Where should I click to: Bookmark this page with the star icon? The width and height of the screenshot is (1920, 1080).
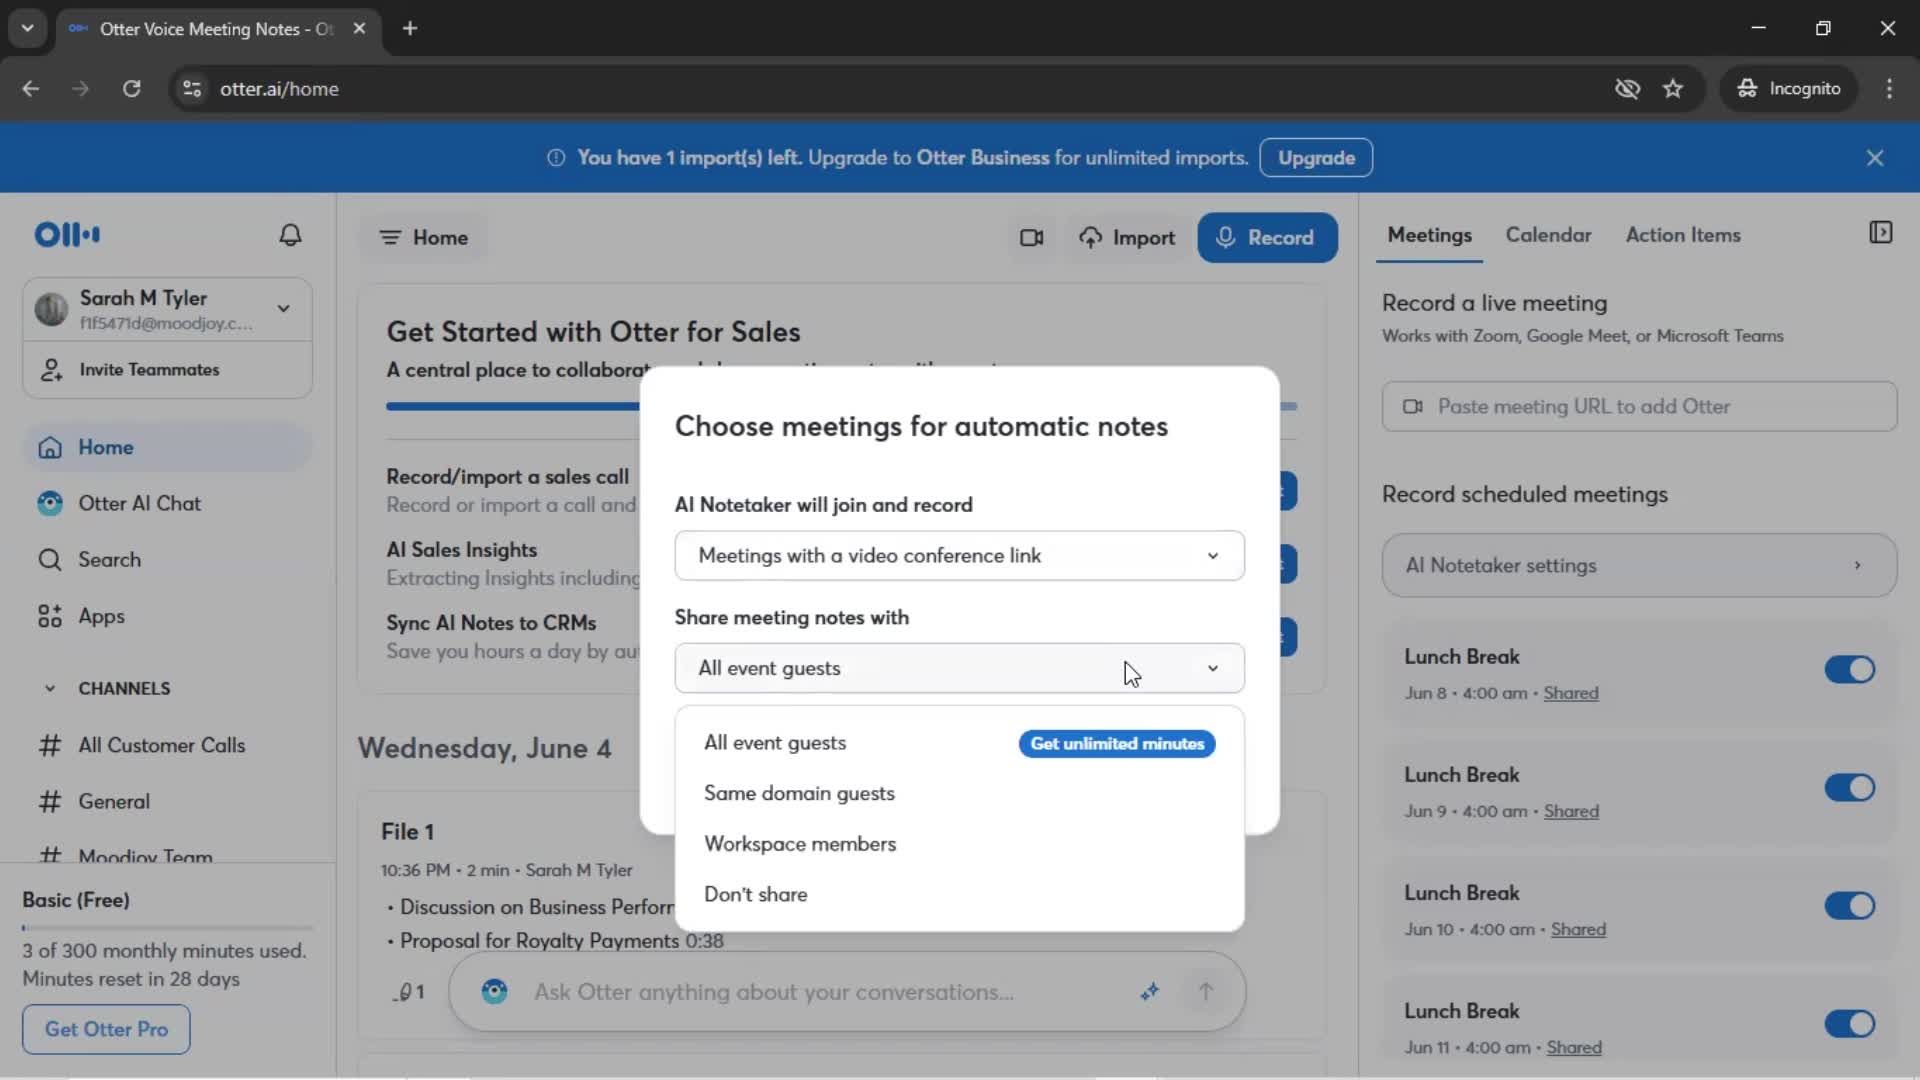(x=1673, y=89)
